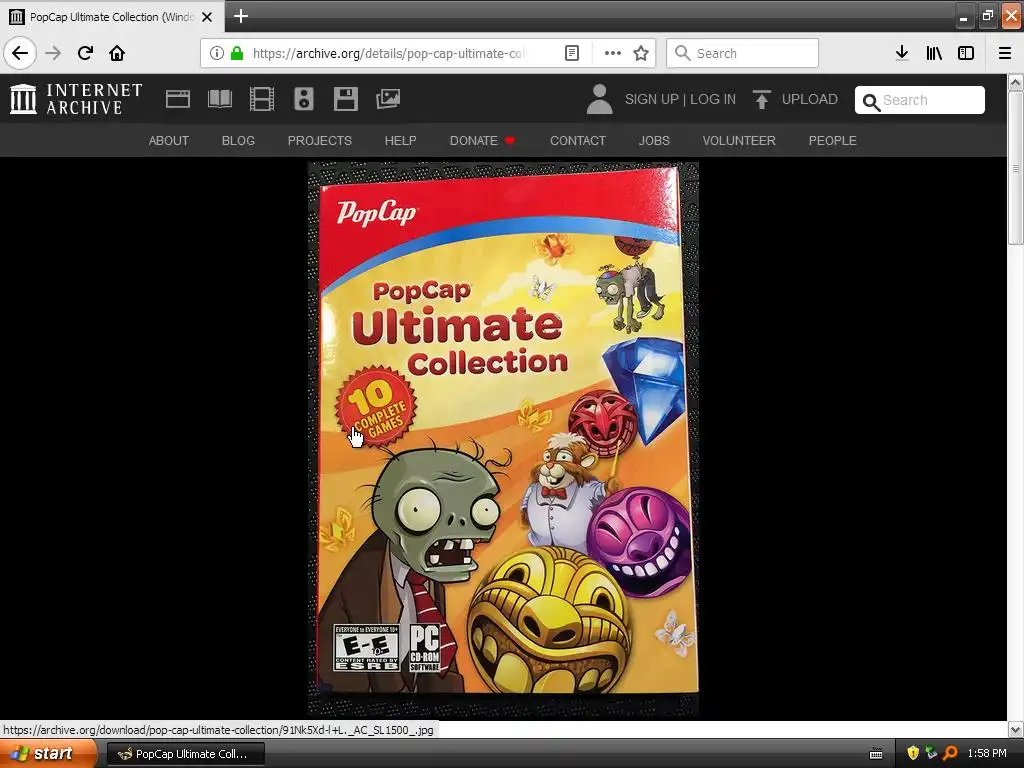1024x768 pixels.
Task: Click the SIGN UP link
Action: (652, 99)
